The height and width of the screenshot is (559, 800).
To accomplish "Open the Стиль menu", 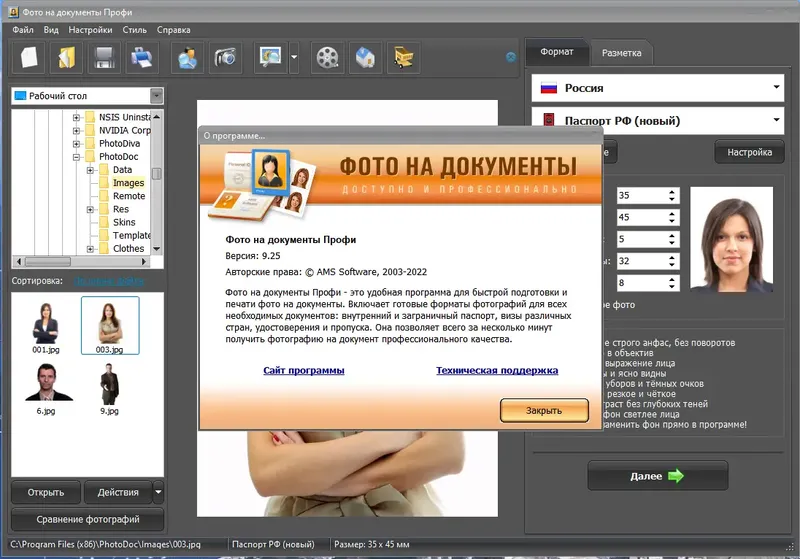I will pos(135,30).
